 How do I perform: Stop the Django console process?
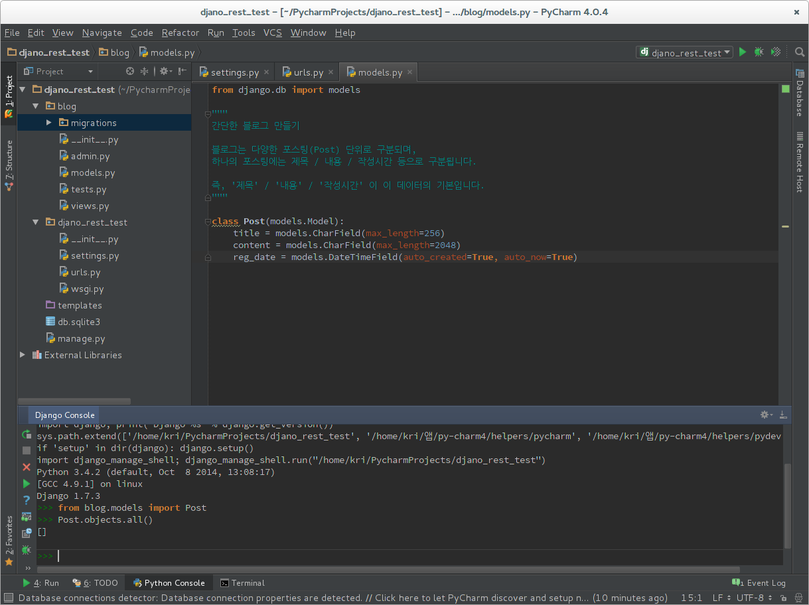click(x=26, y=451)
